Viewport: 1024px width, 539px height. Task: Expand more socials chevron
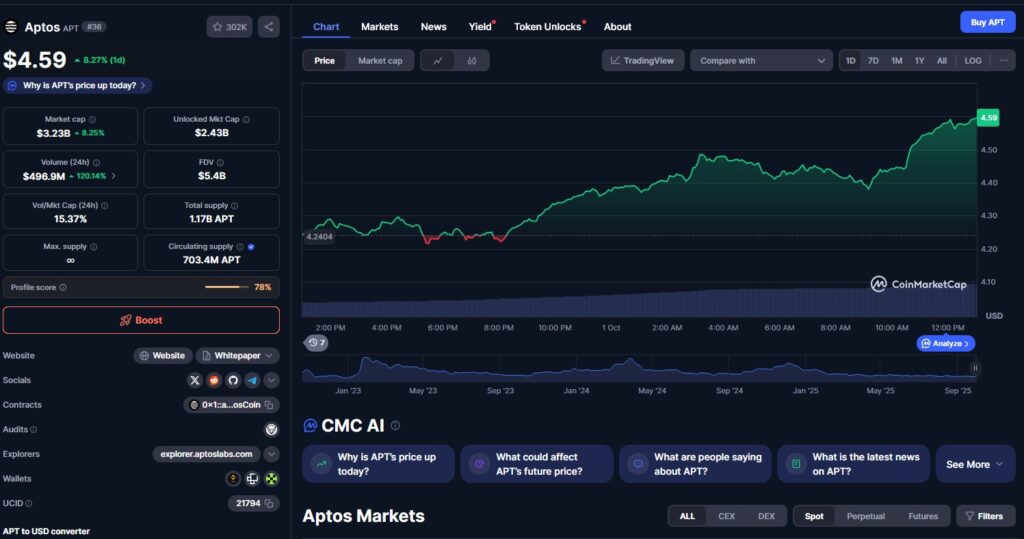pyautogui.click(x=271, y=380)
